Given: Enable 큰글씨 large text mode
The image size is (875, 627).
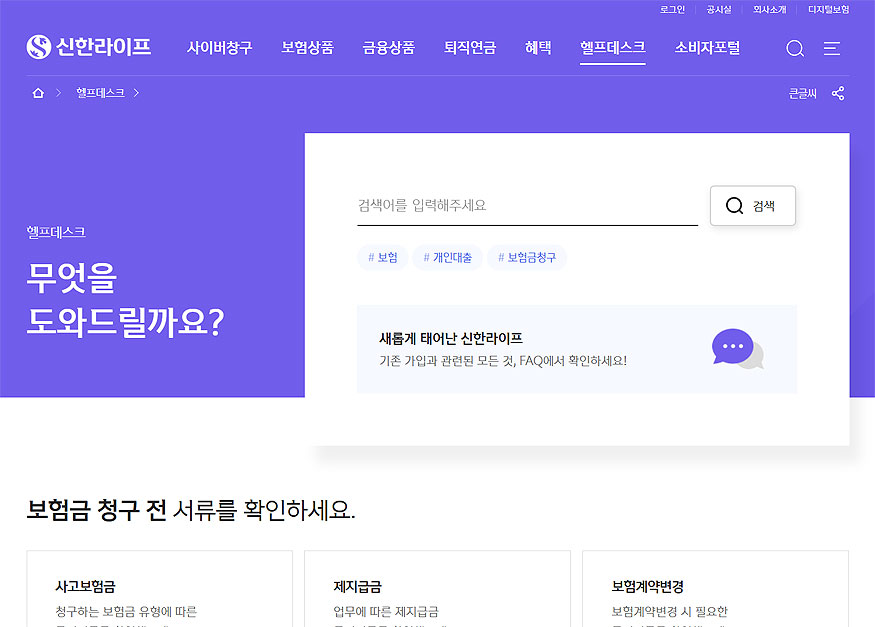Looking at the screenshot, I should click(x=802, y=94).
